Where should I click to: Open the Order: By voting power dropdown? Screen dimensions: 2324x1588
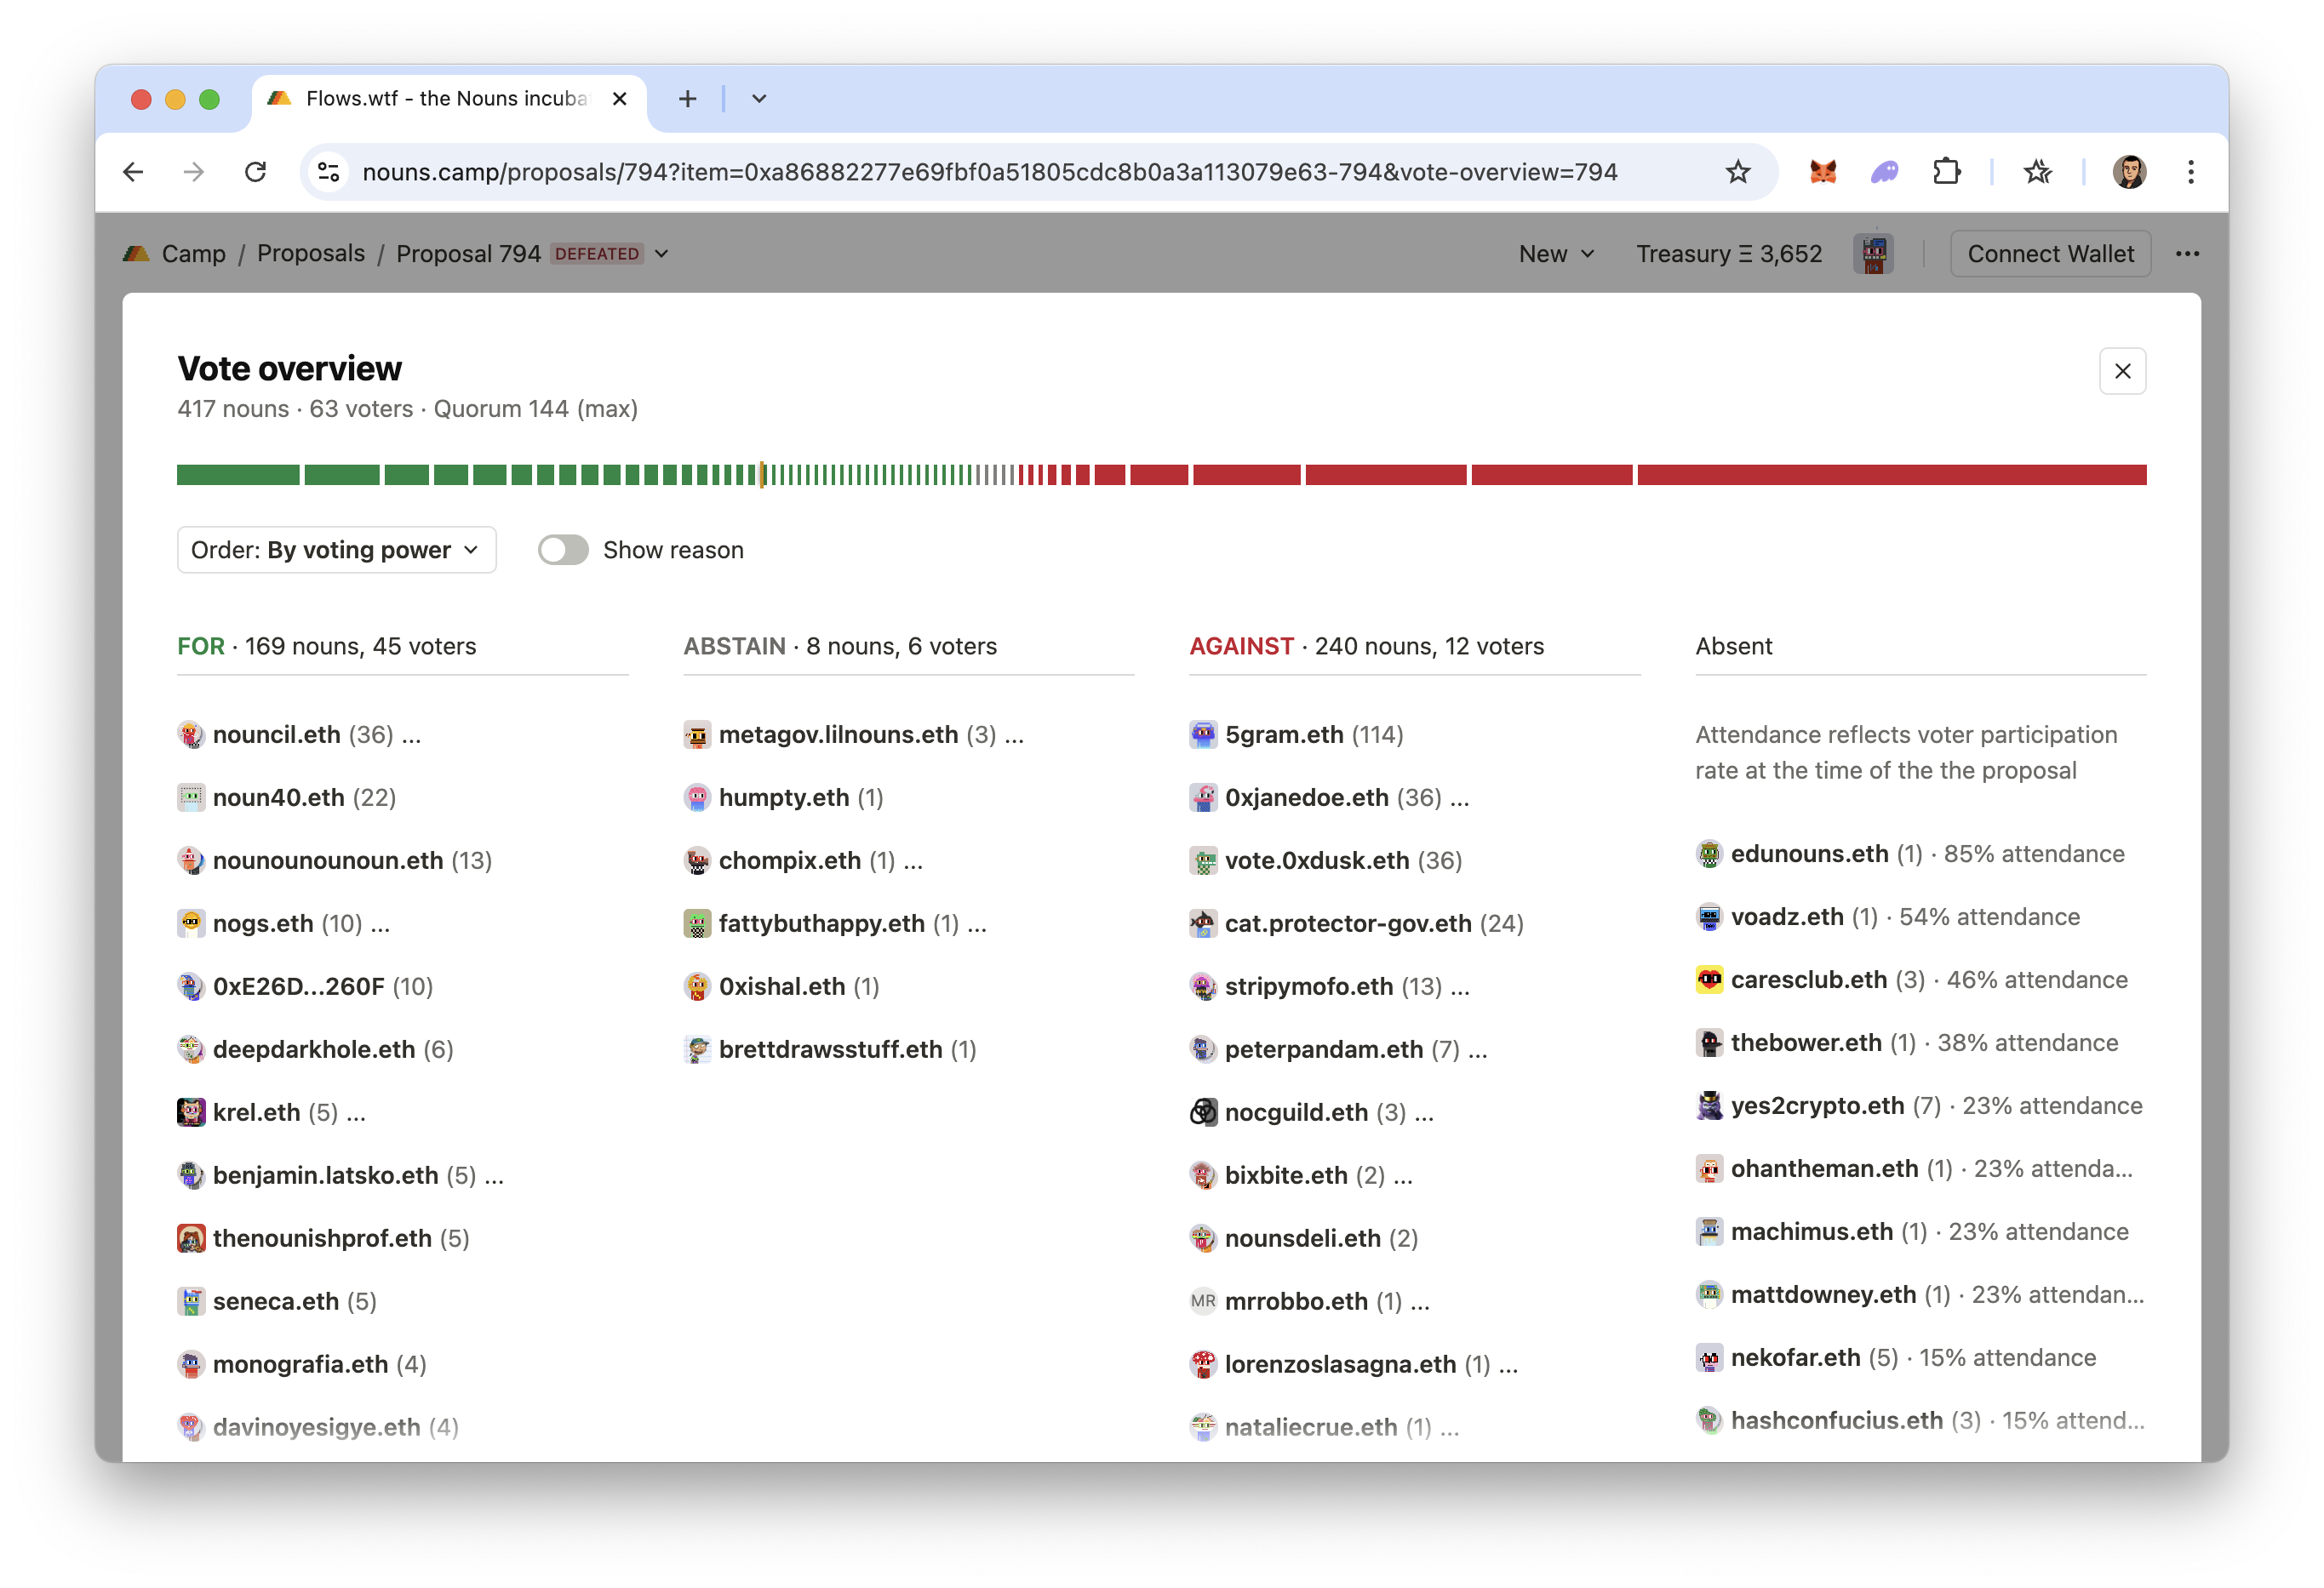point(336,549)
